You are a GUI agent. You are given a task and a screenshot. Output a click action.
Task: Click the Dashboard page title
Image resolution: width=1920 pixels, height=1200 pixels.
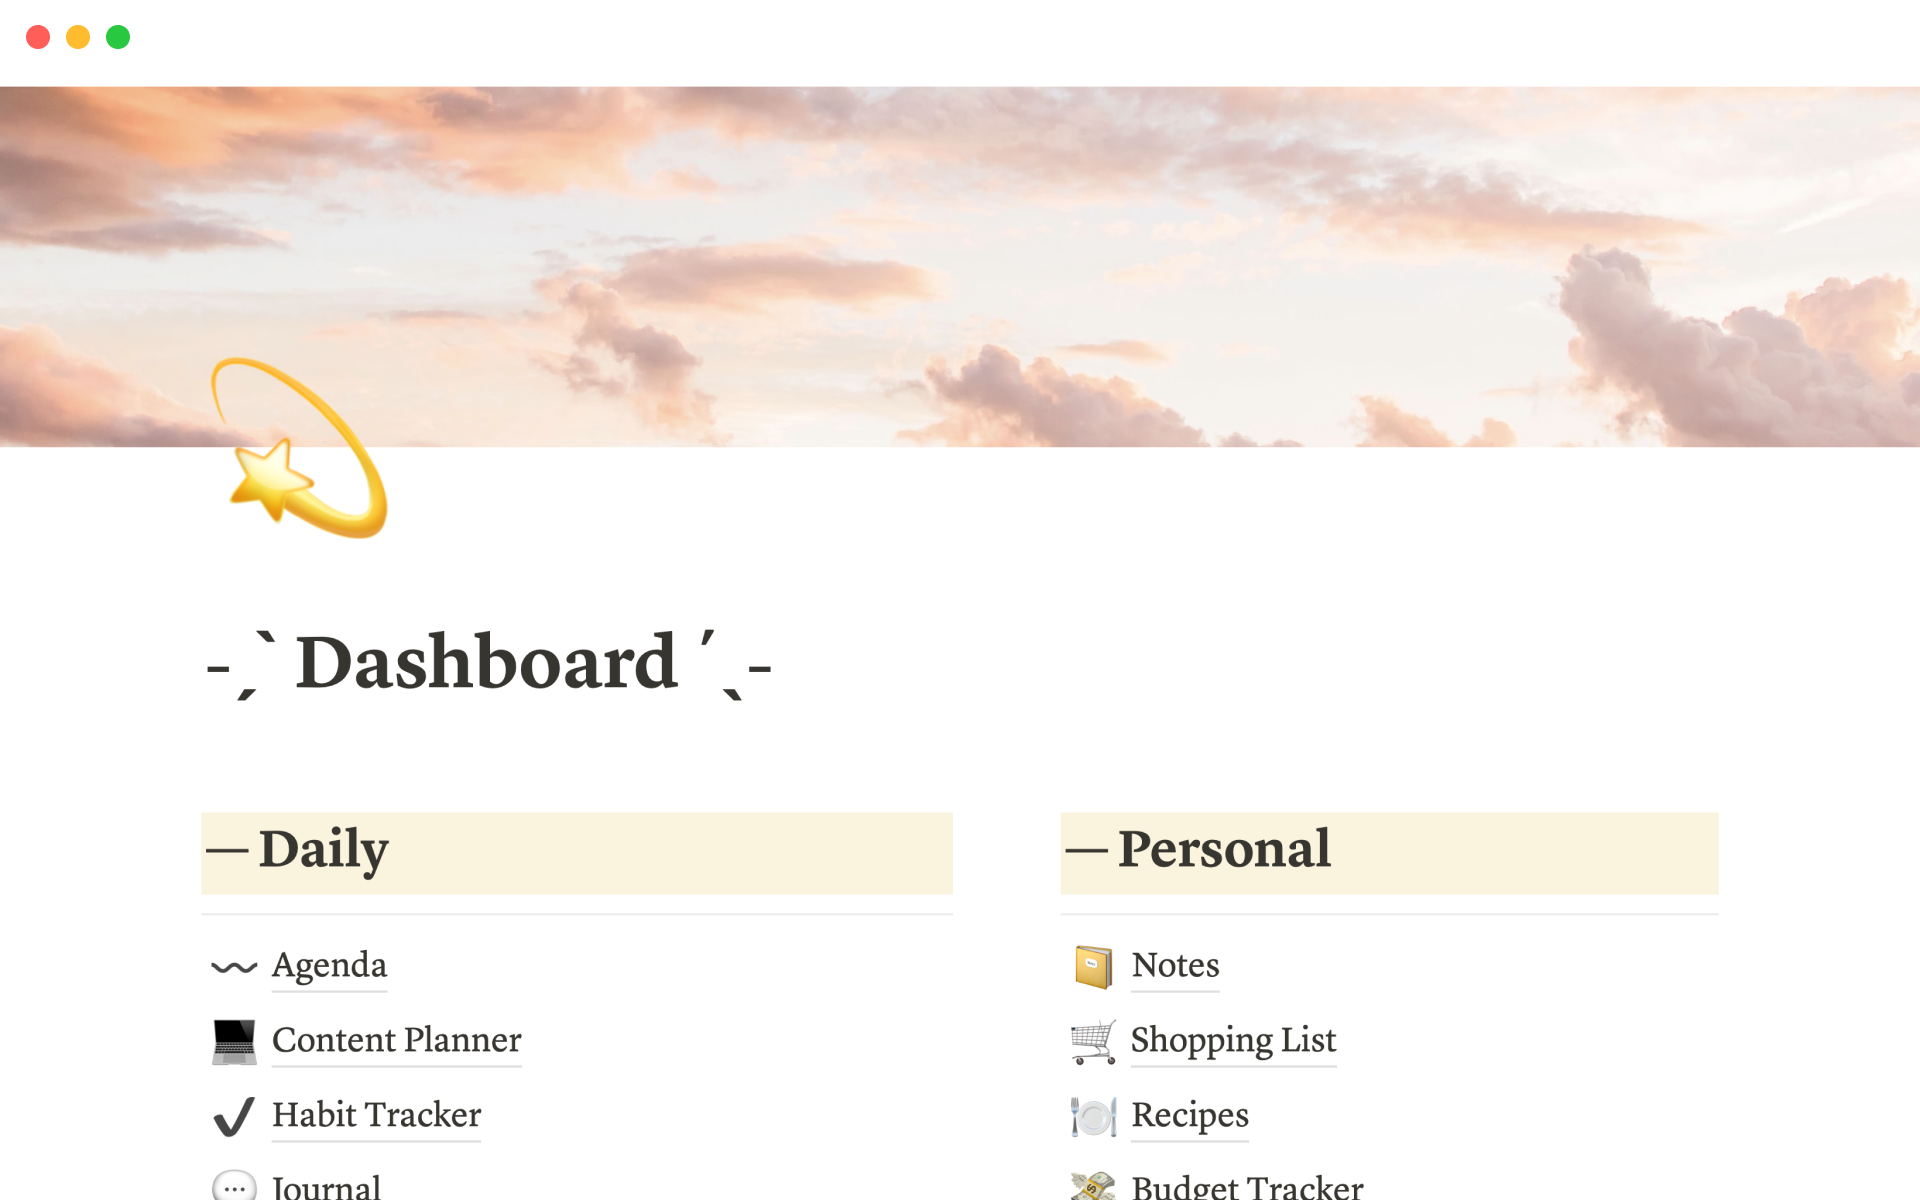(488, 664)
